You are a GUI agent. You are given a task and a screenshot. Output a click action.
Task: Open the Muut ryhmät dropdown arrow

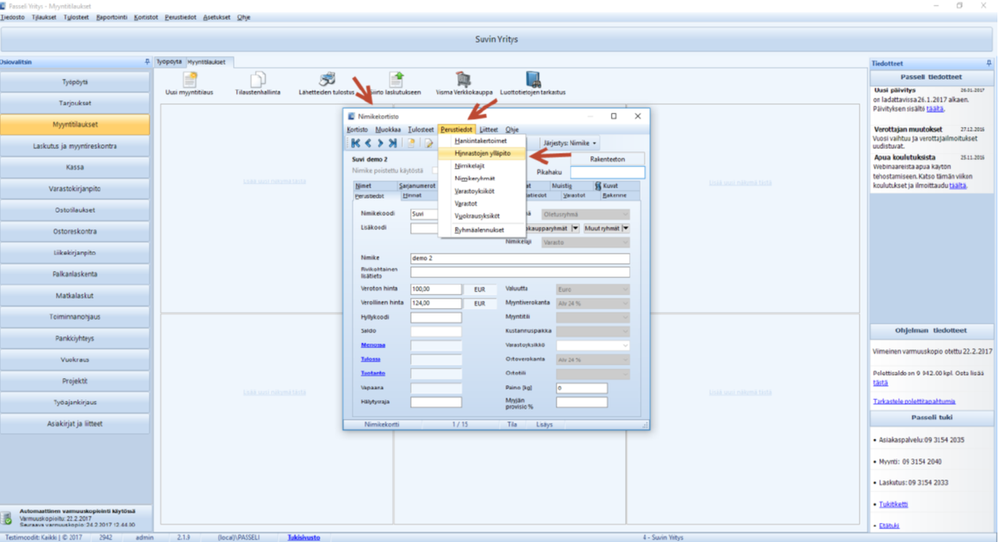tap(626, 228)
